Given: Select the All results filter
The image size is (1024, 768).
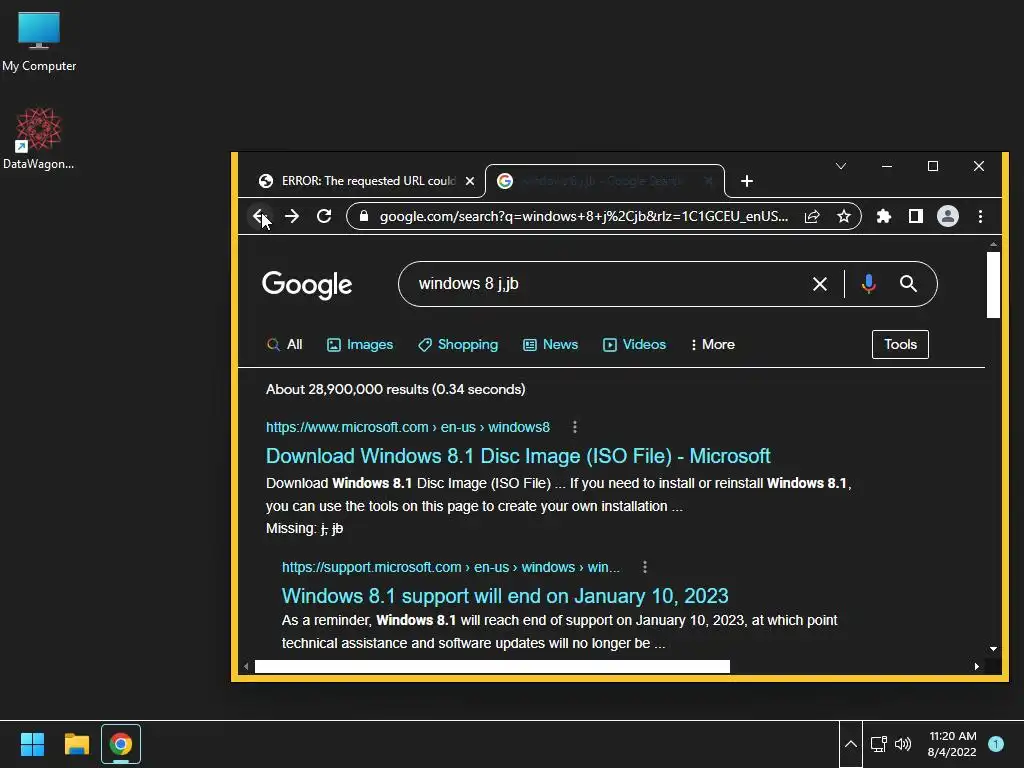Looking at the screenshot, I should click(285, 344).
